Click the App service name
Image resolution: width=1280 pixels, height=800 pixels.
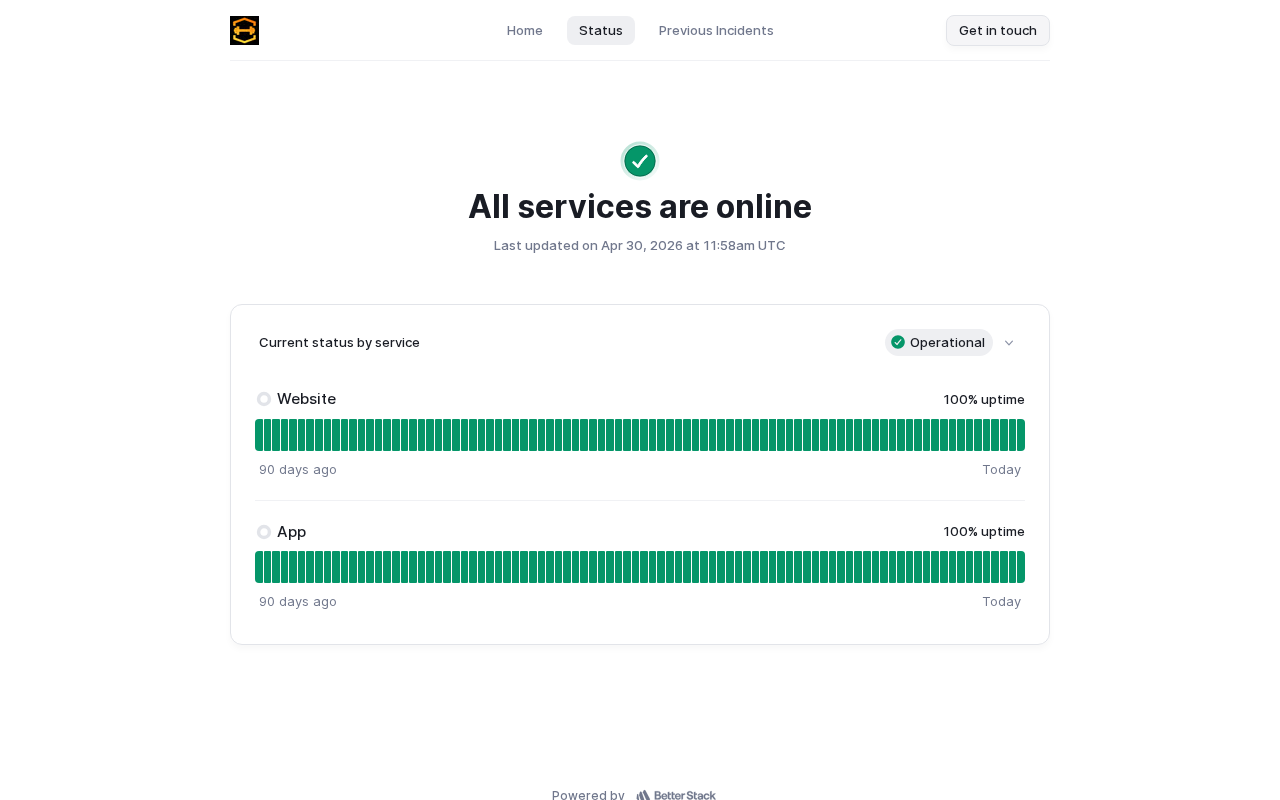pyautogui.click(x=291, y=532)
